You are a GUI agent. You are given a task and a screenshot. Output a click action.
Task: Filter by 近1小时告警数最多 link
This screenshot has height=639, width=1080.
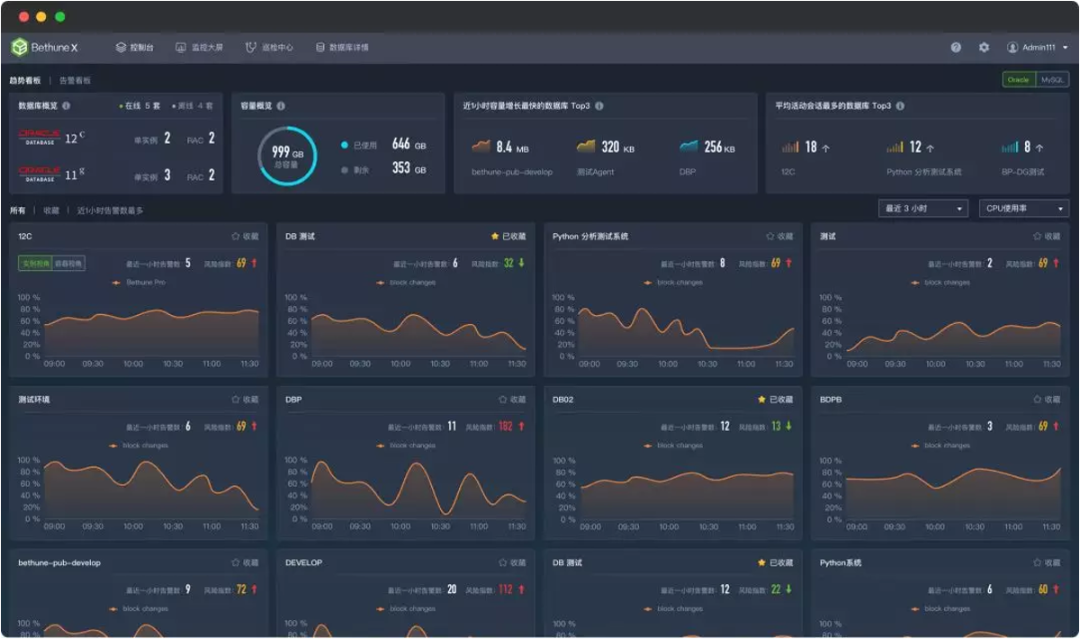click(110, 211)
